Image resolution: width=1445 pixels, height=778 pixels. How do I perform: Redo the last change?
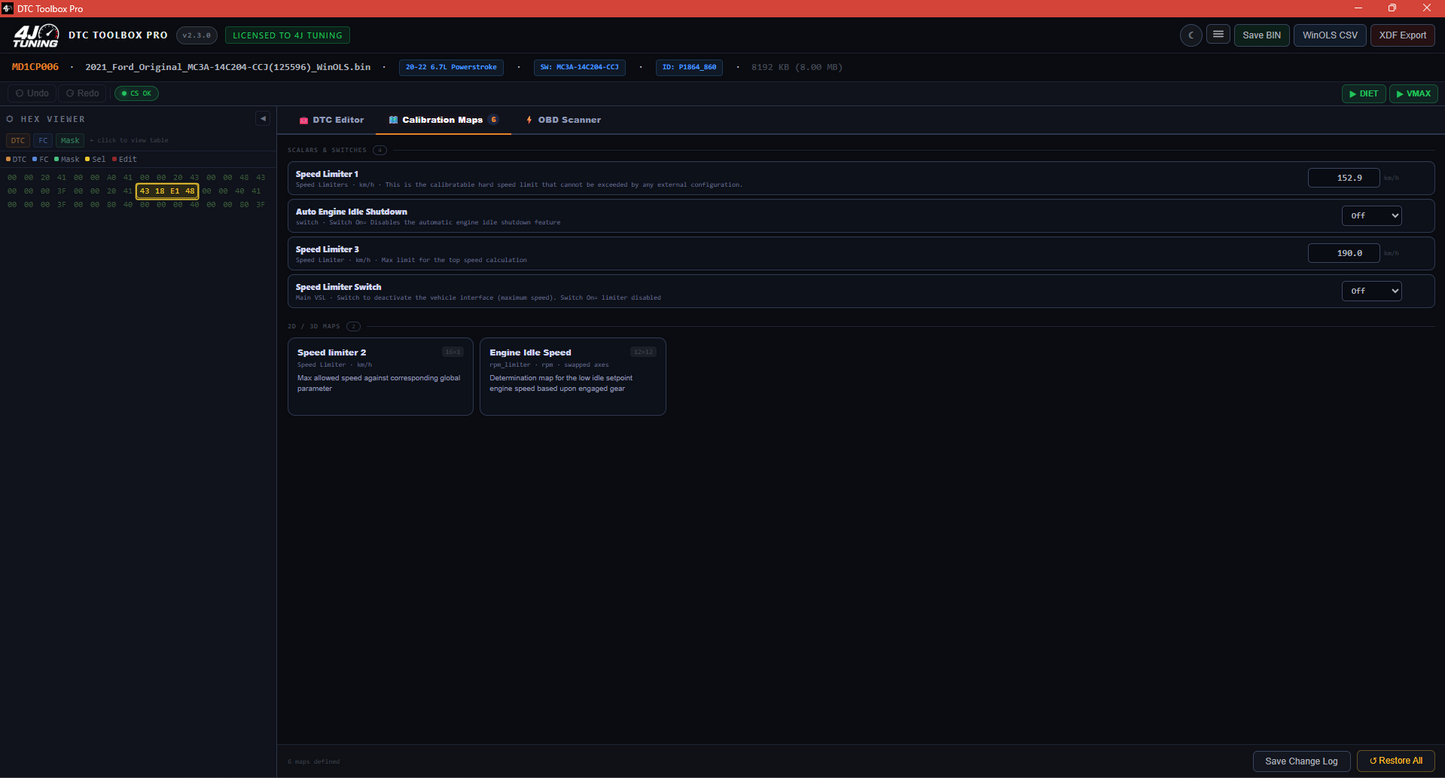[x=82, y=93]
